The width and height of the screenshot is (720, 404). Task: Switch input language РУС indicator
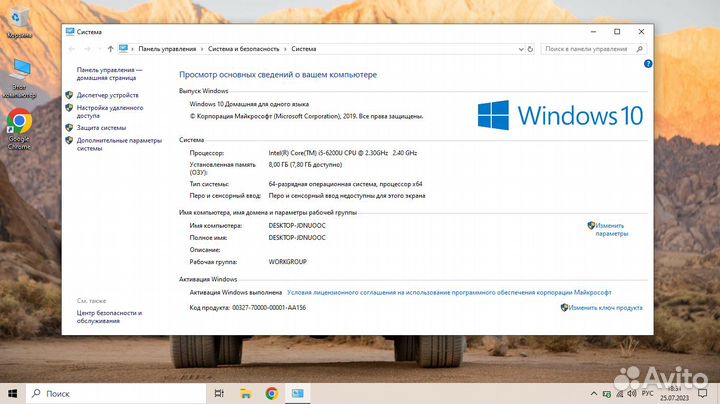647,394
